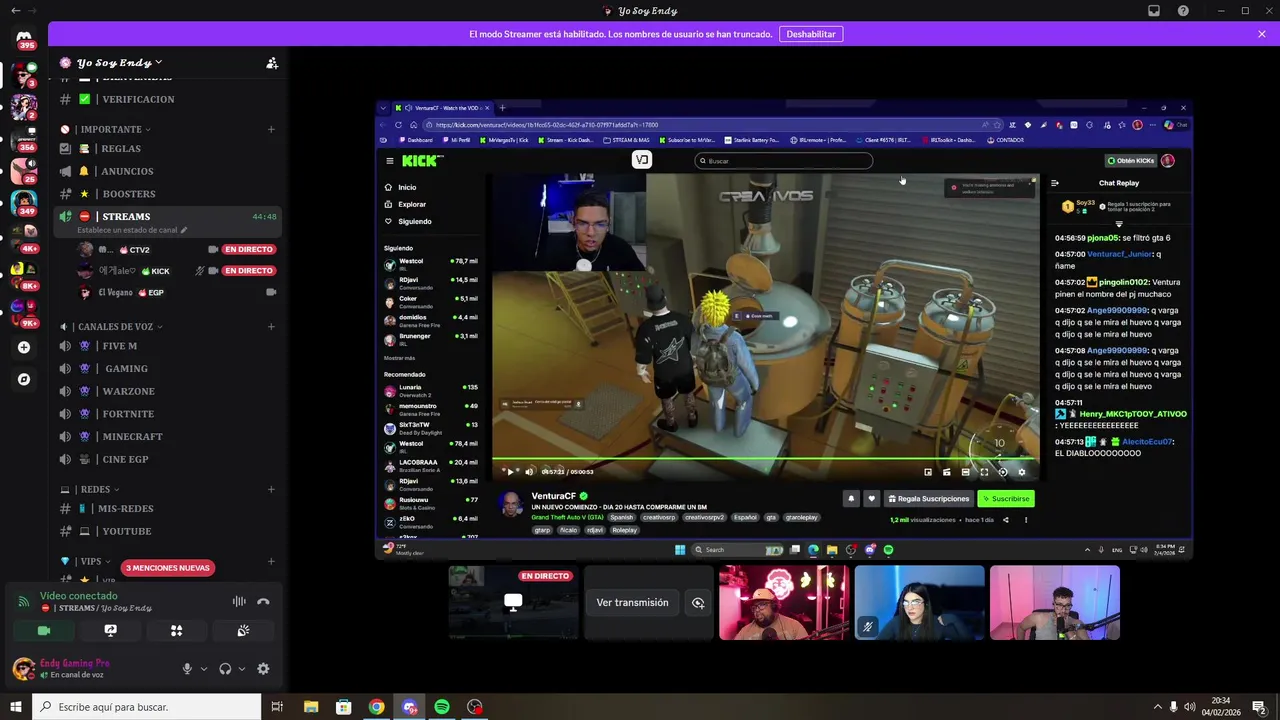1280x720 pixels.
Task: Create channel plus next to IMPORTANTE
Action: [x=271, y=129]
